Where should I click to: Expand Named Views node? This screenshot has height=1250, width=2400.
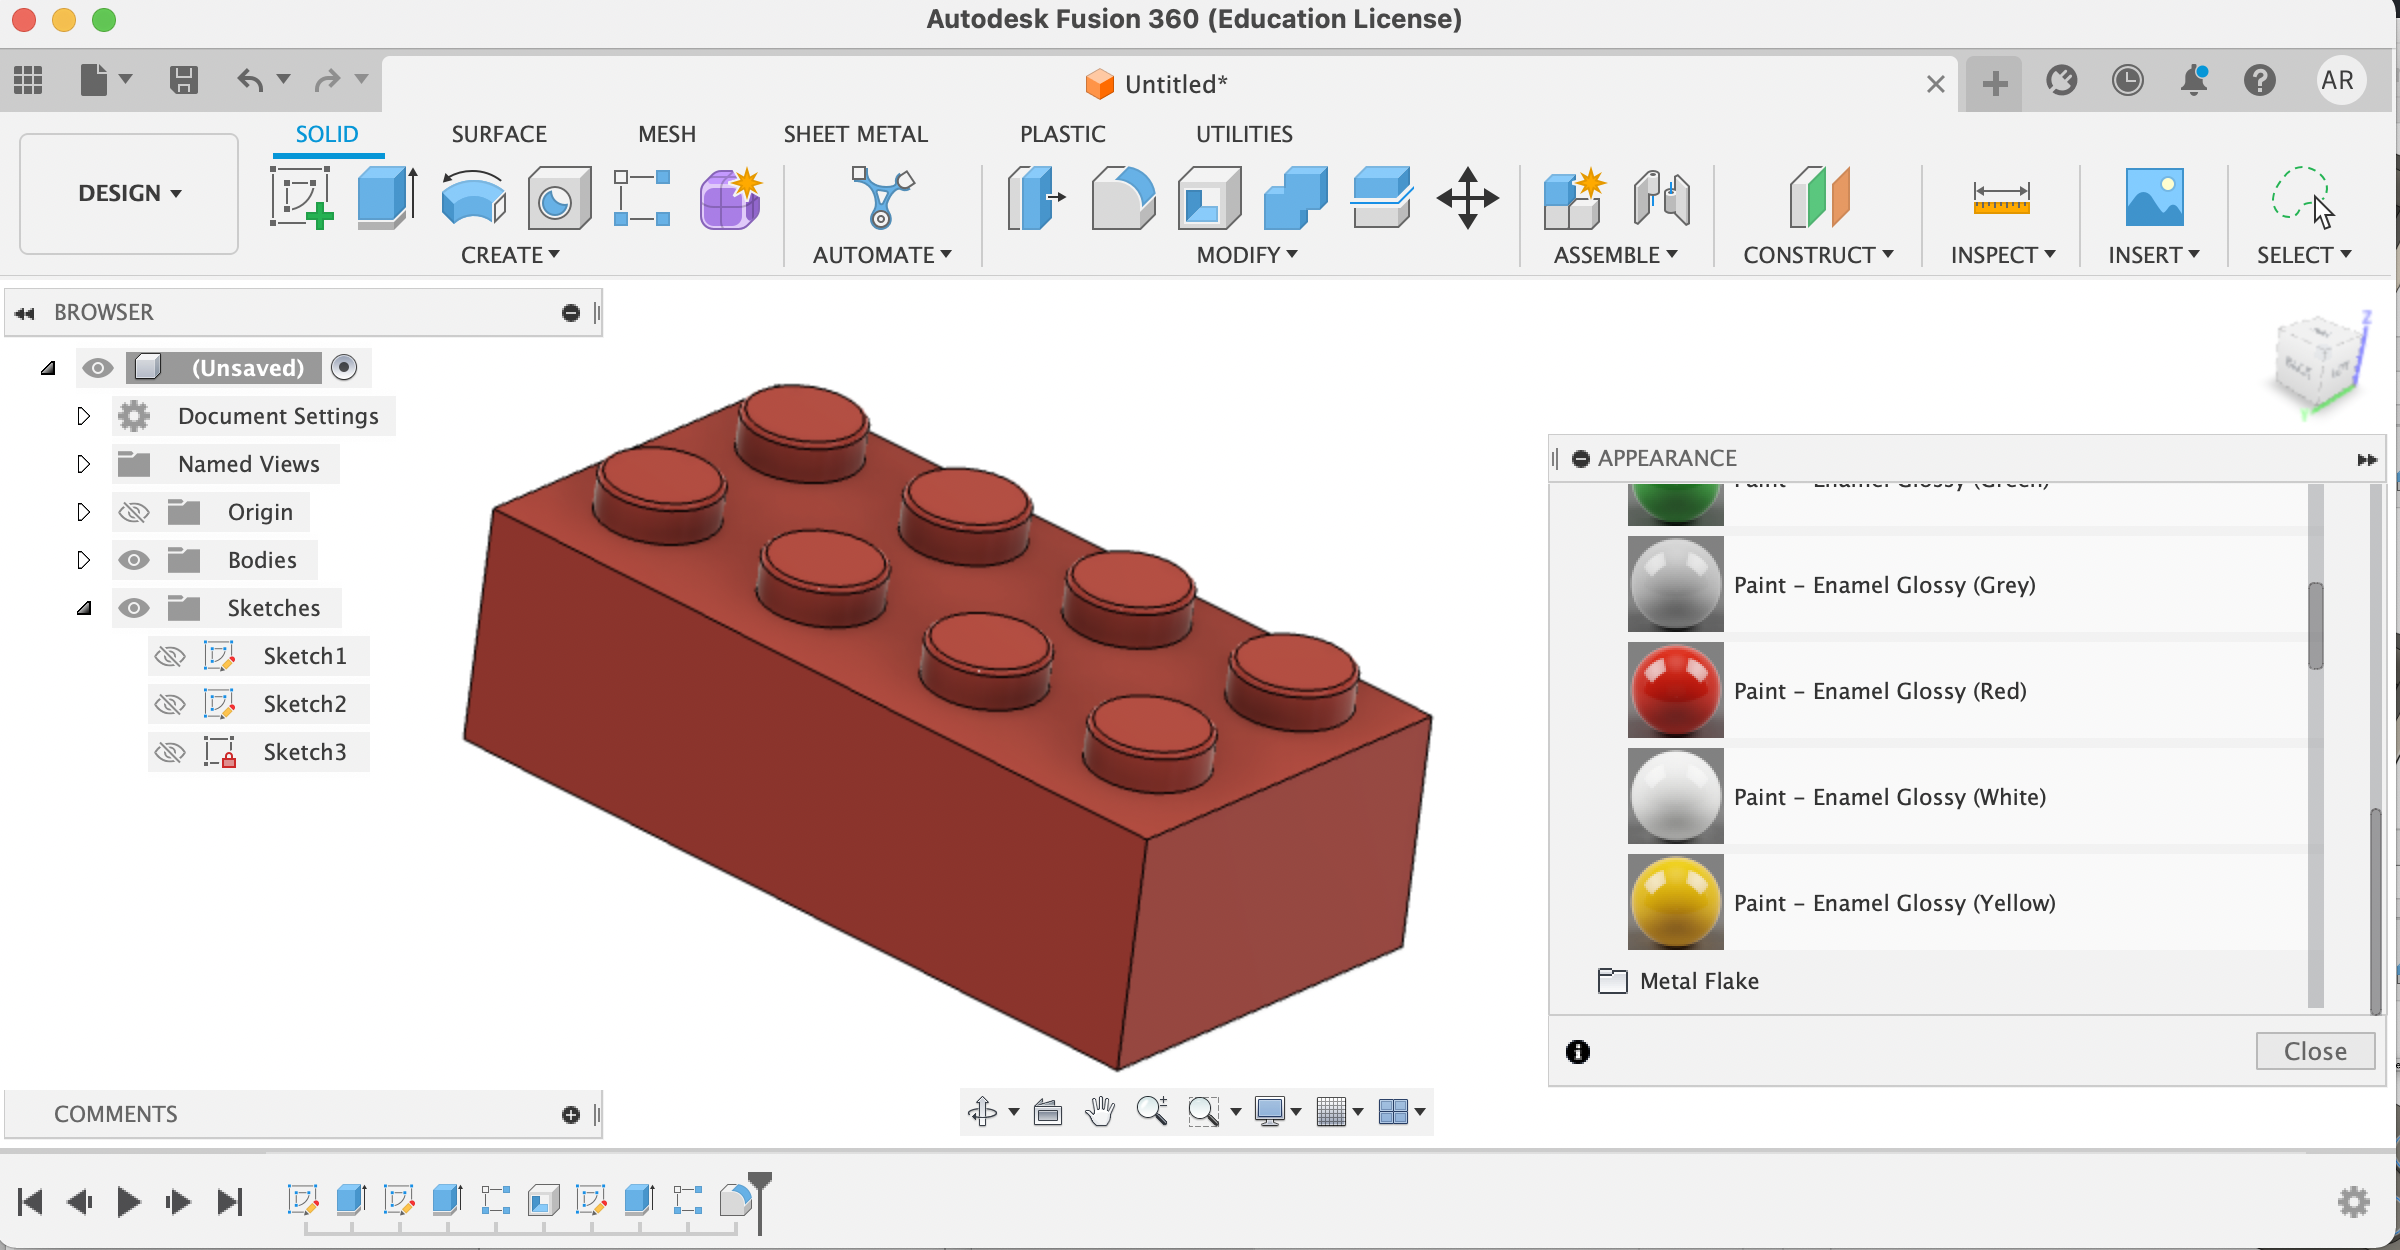(x=84, y=464)
